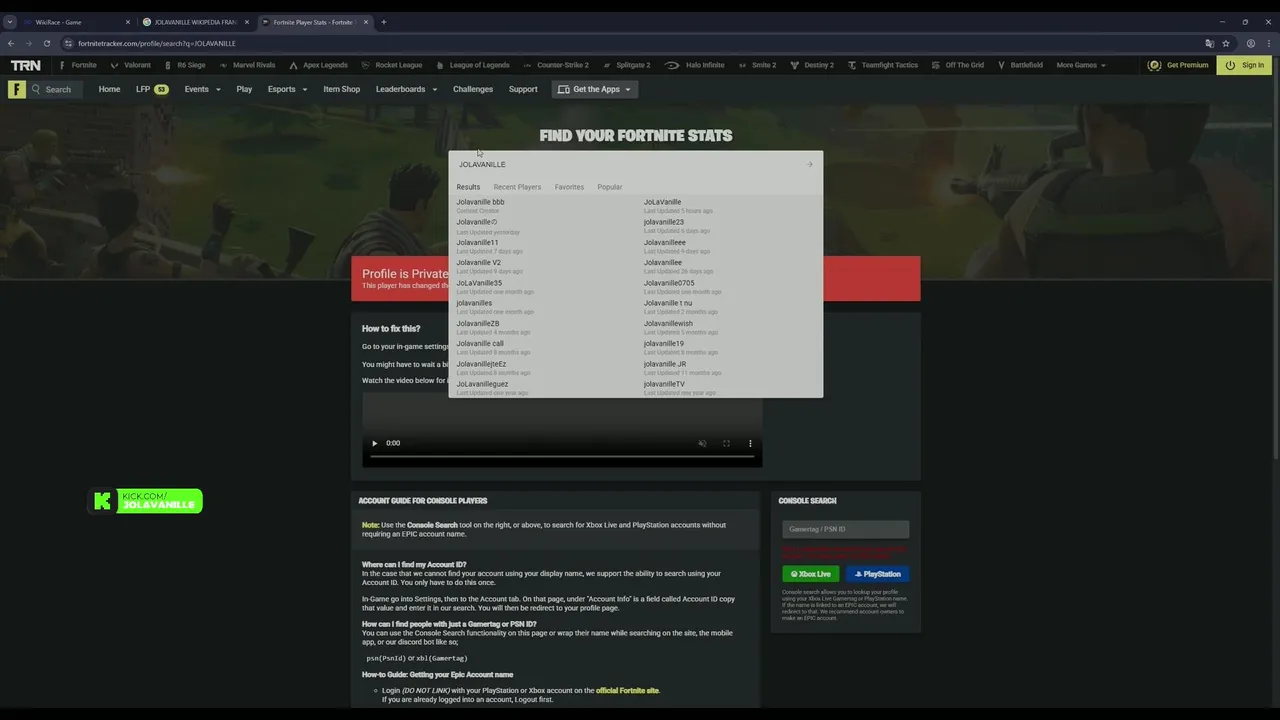
Task: Click the PlayStation search button
Action: coord(877,574)
